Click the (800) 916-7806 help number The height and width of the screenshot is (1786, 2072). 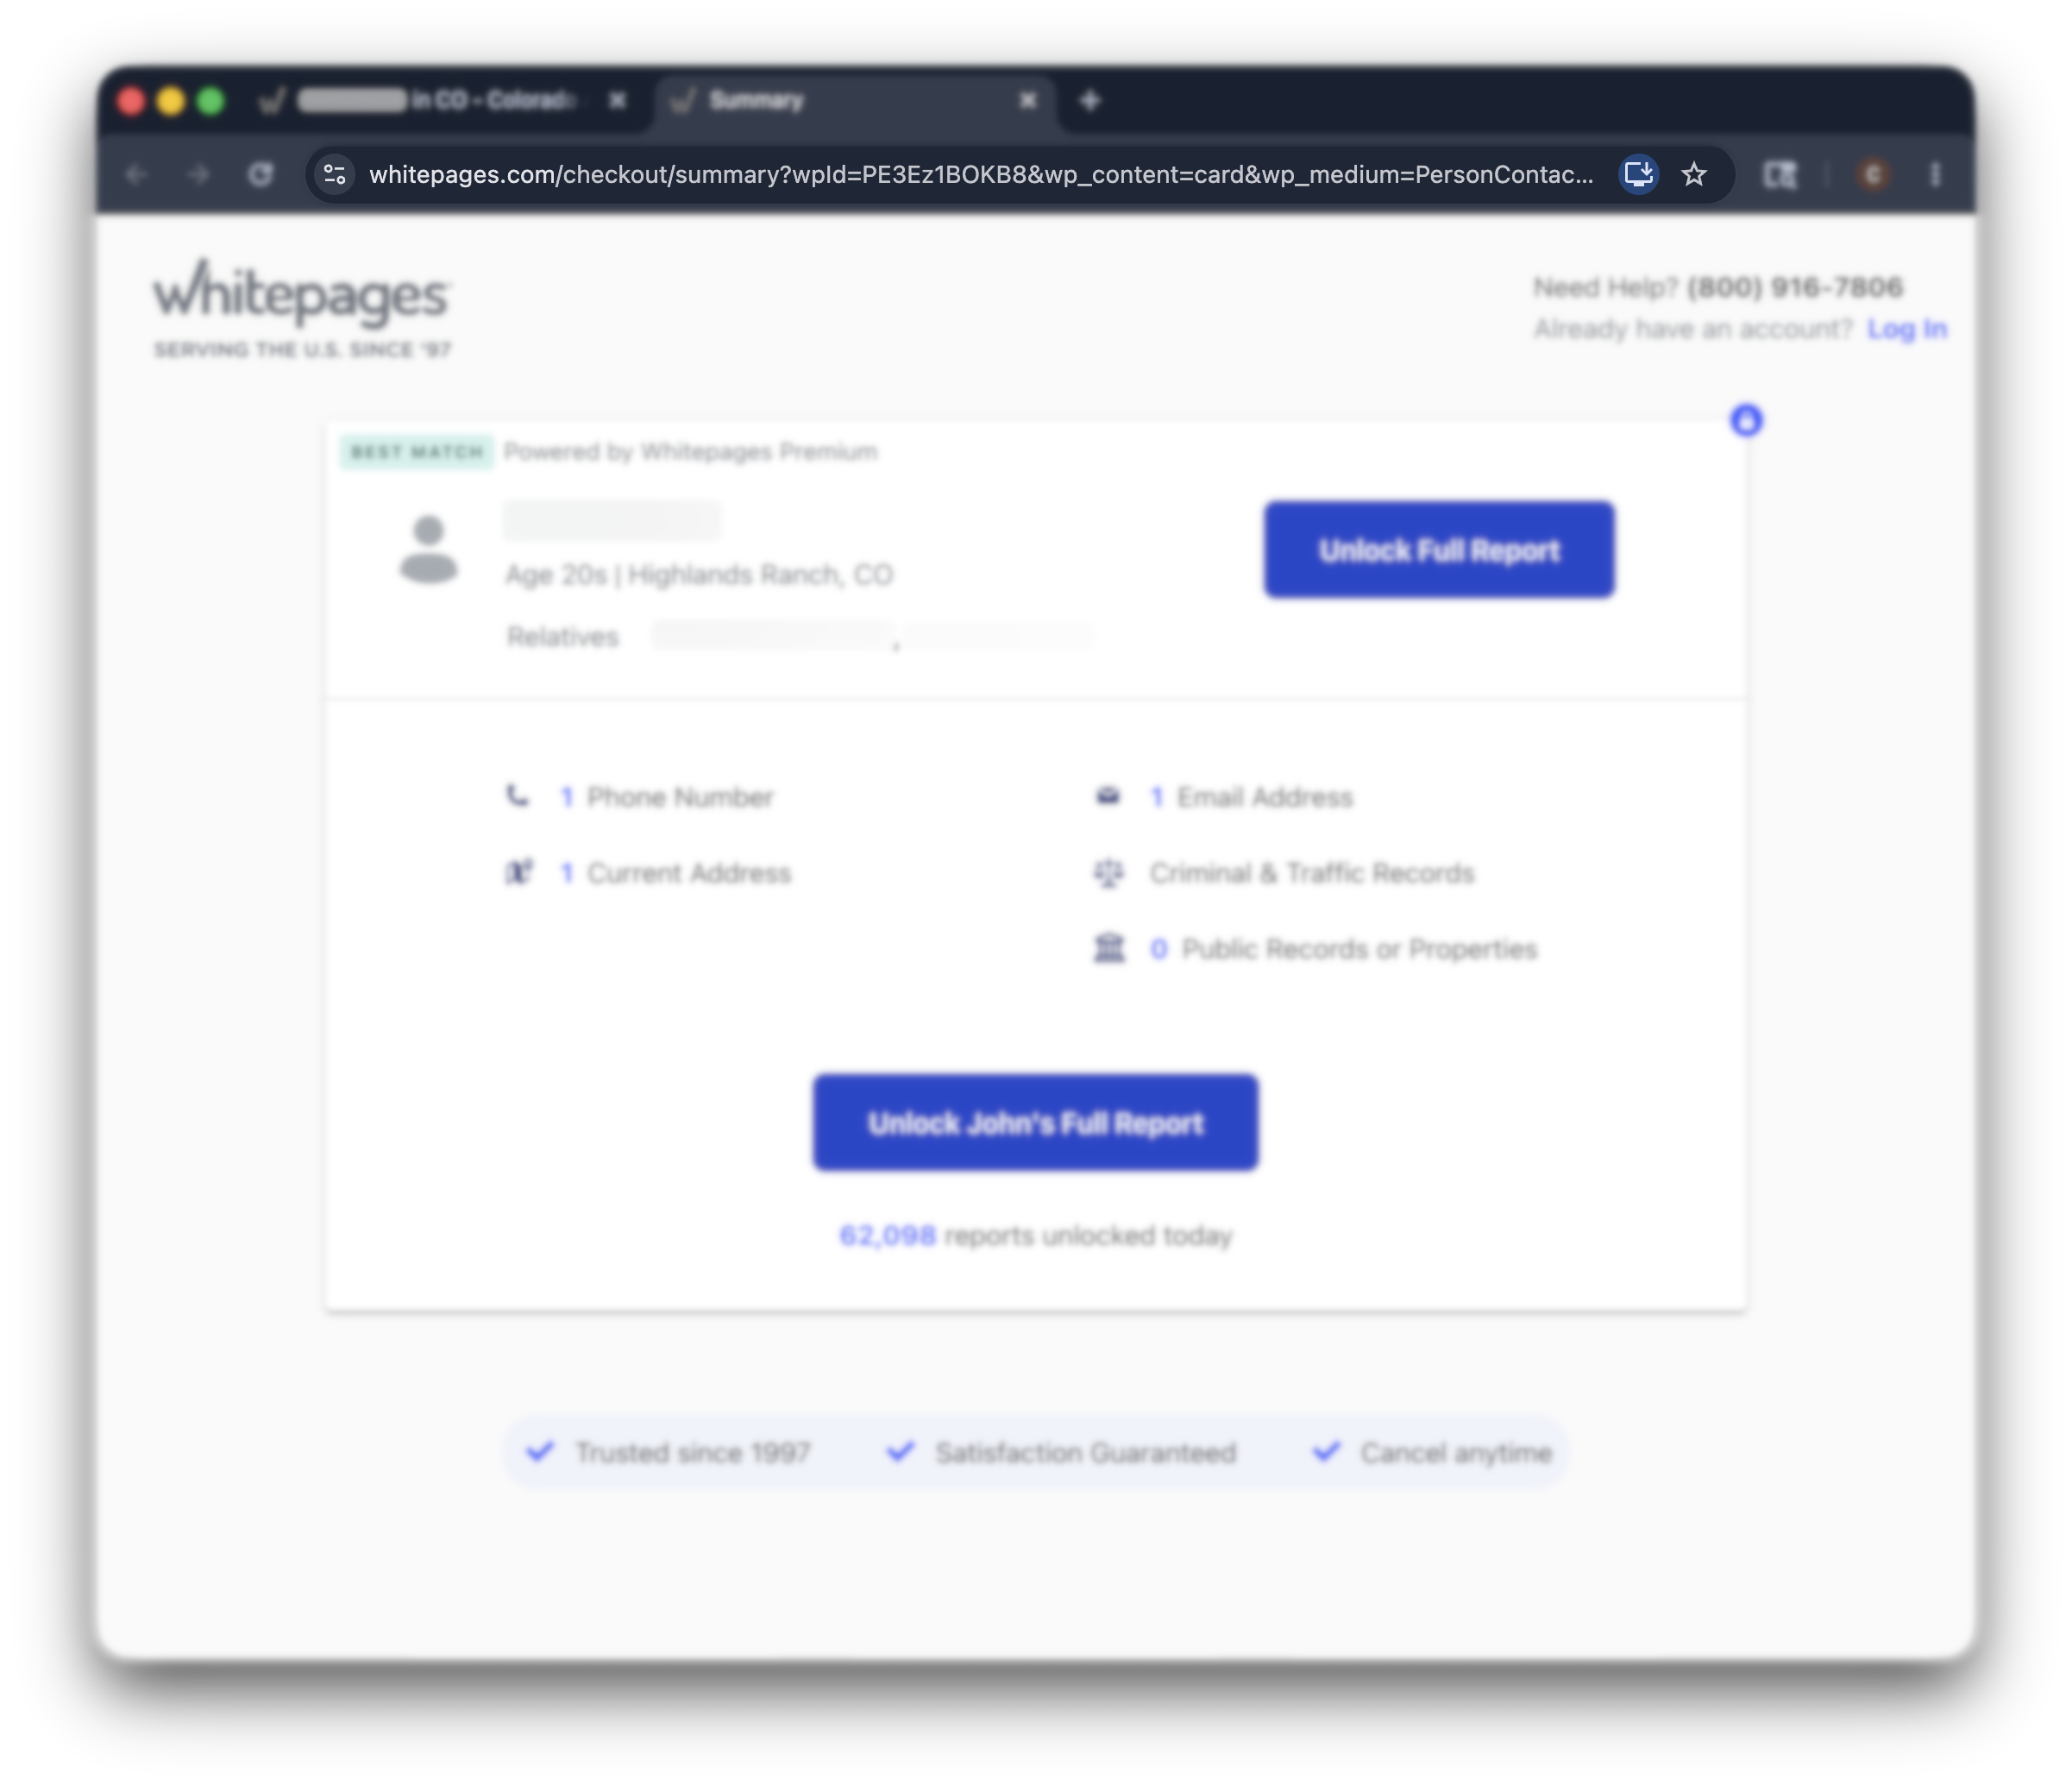1795,287
